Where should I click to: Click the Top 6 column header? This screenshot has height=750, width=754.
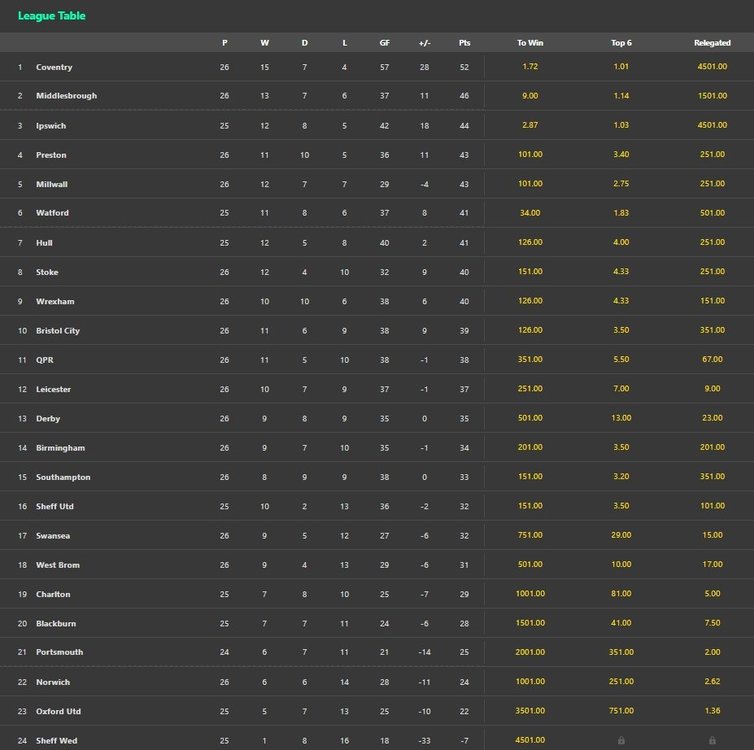621,43
